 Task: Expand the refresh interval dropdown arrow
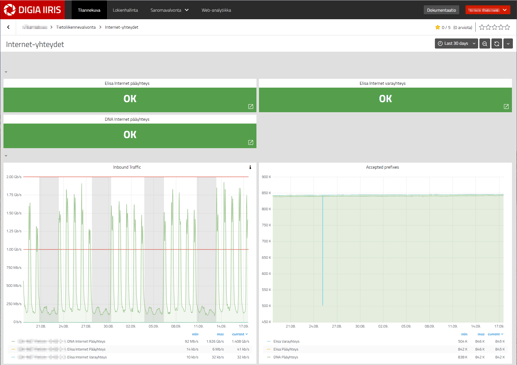click(508, 44)
